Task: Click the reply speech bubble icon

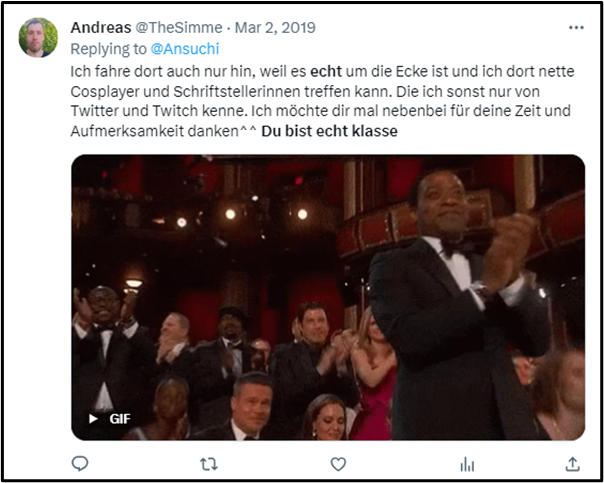Action: (80, 463)
